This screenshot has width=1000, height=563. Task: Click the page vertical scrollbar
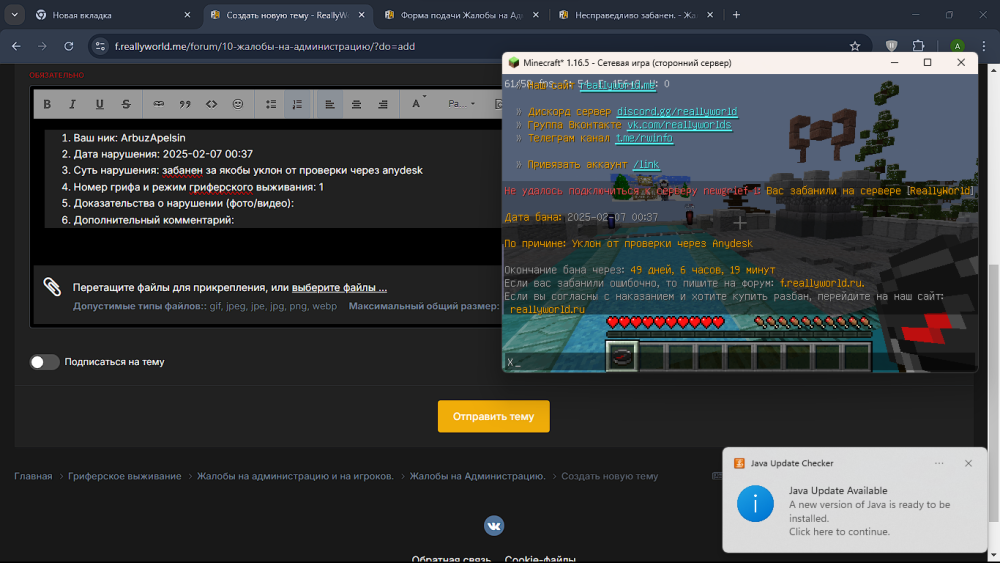click(994, 392)
